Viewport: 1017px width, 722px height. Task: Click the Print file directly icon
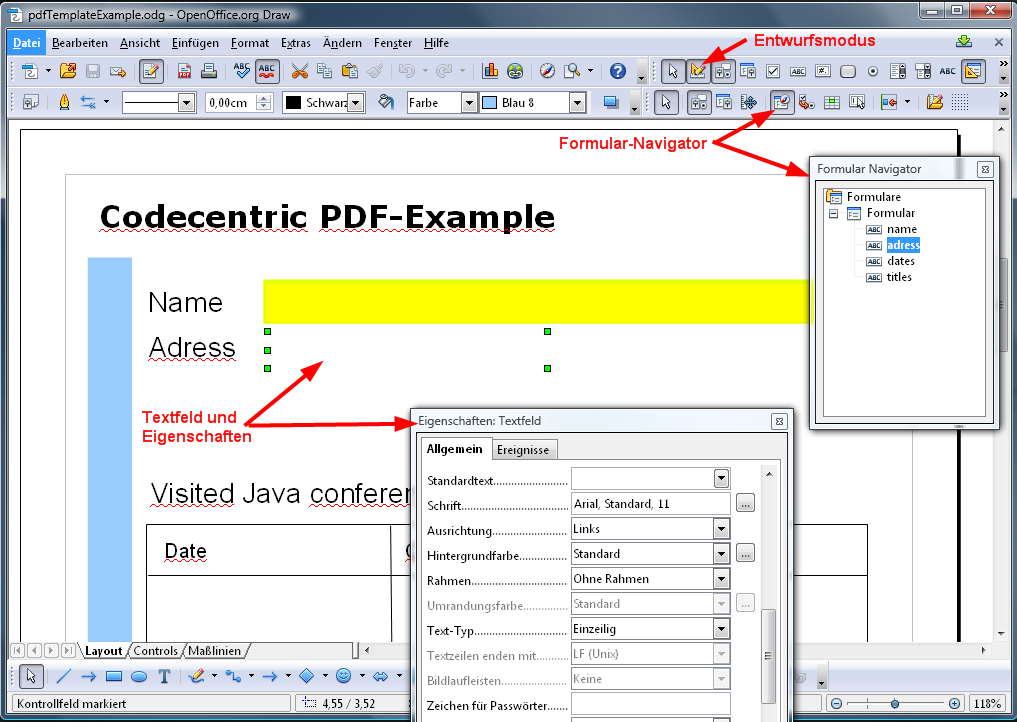point(208,71)
